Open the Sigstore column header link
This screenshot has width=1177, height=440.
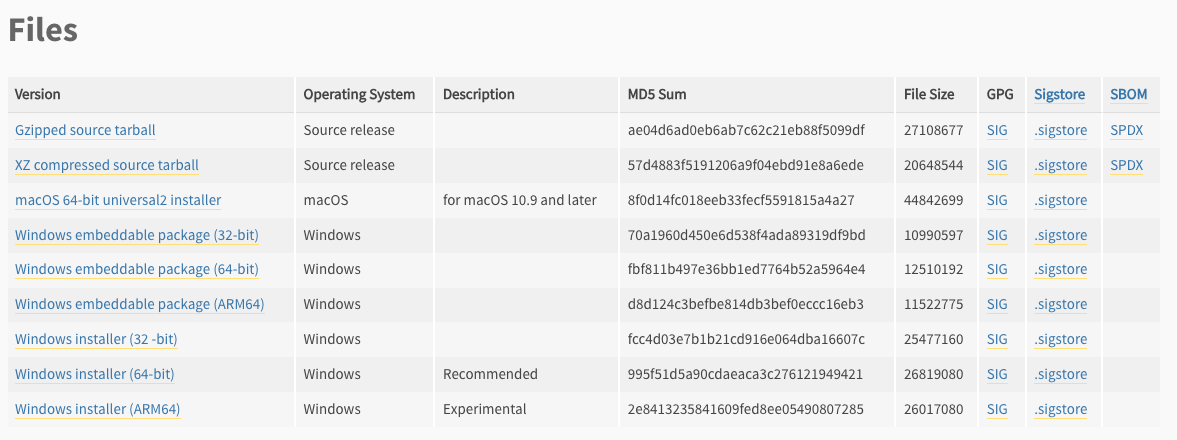[x=1059, y=94]
